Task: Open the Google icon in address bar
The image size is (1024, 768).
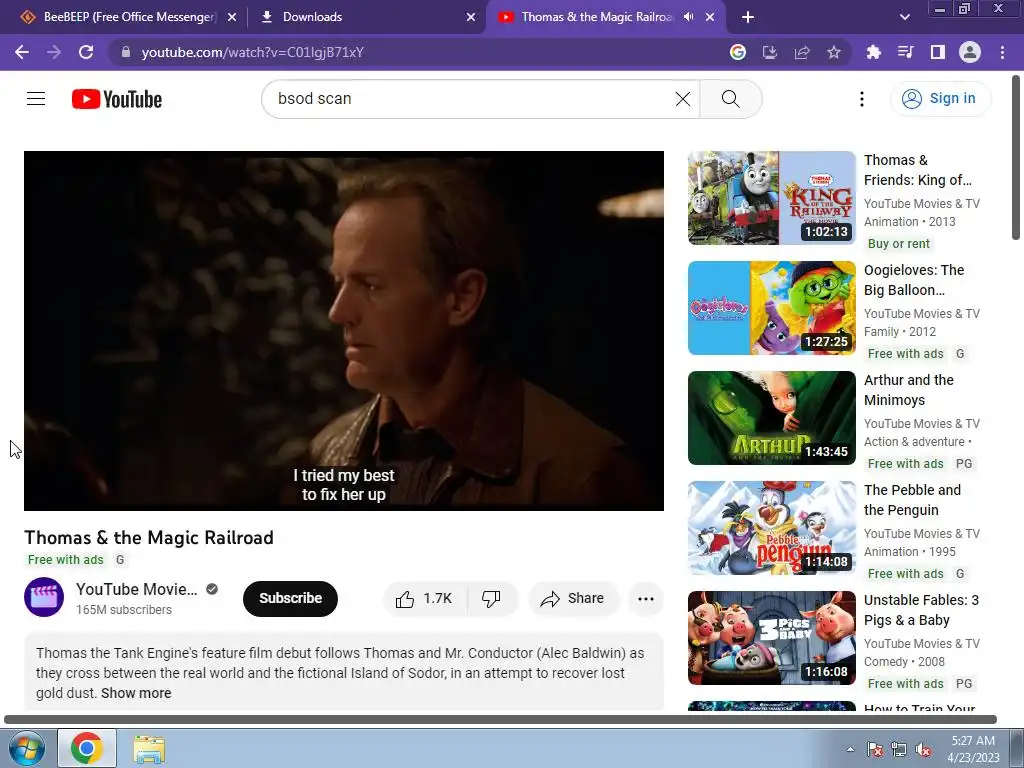Action: (x=737, y=52)
